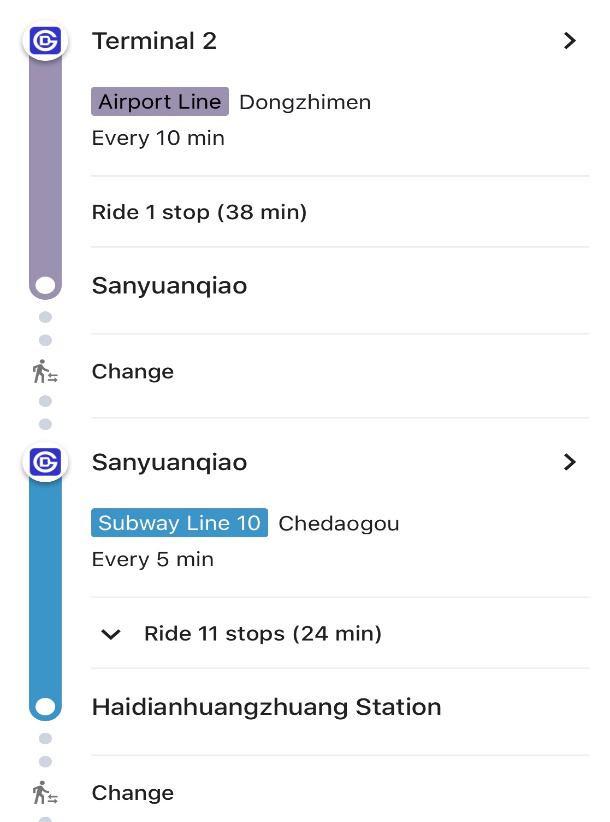The image size is (610, 822).
Task: Open Sanyuanqiao station details chevron
Action: click(x=570, y=462)
